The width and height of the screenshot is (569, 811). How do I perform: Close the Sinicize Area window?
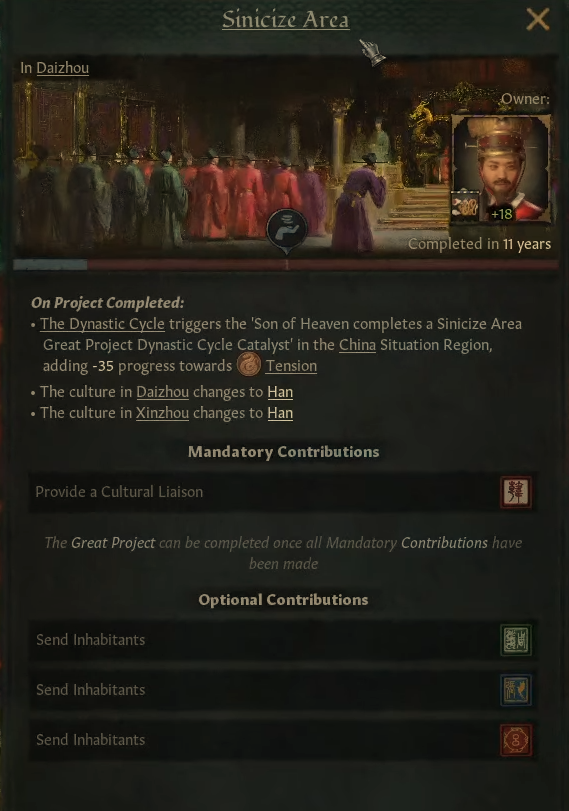click(x=537, y=20)
